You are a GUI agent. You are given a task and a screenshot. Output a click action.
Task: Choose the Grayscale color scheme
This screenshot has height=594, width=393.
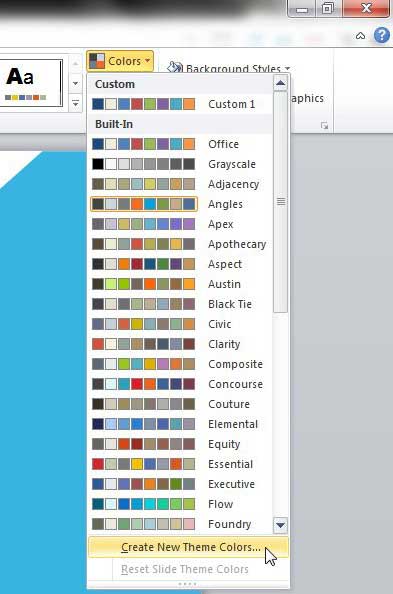click(180, 164)
